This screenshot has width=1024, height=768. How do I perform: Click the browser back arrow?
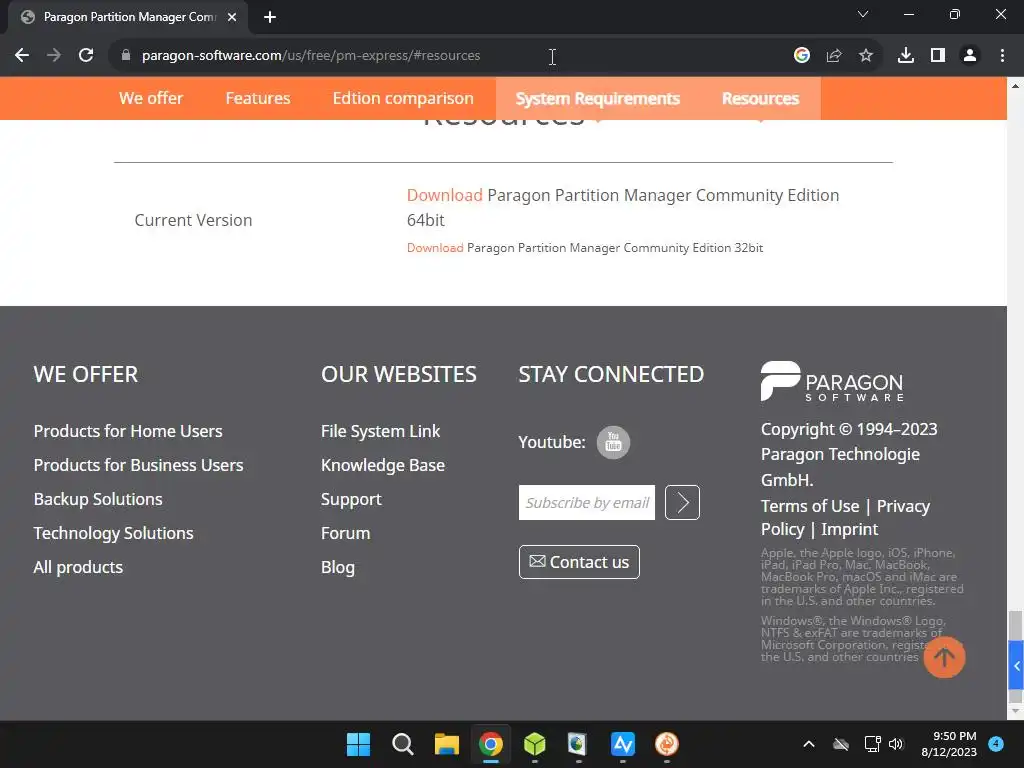(22, 56)
